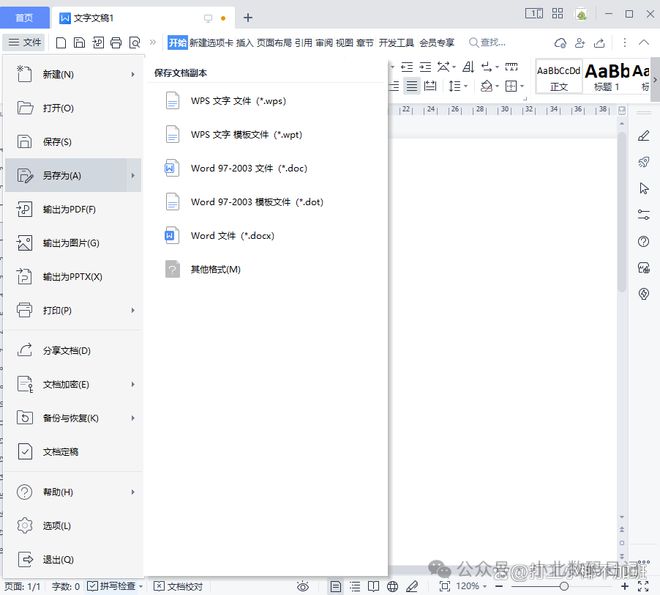Expand submenu arrow beside 新建(N)
Screen dimensions: 660x595
point(133,74)
